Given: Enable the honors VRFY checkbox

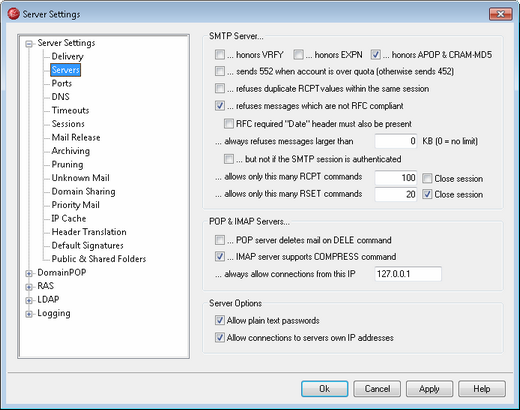Looking at the screenshot, I should coord(220,54).
